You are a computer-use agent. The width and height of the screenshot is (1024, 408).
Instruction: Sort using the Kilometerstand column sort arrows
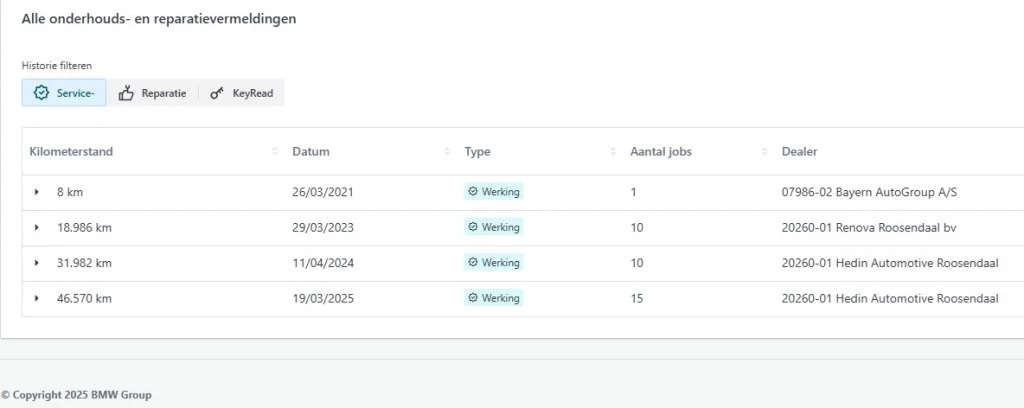(275, 152)
